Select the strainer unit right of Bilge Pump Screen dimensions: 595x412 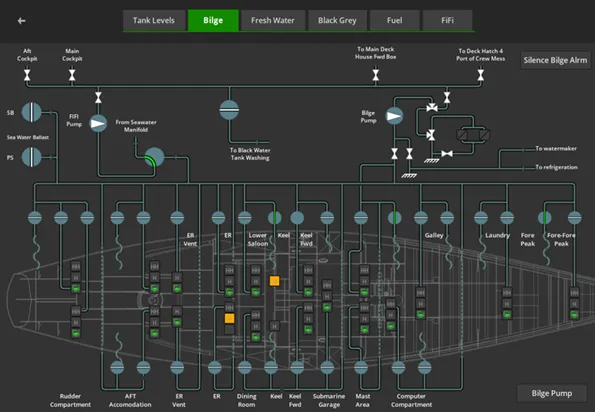coord(473,135)
